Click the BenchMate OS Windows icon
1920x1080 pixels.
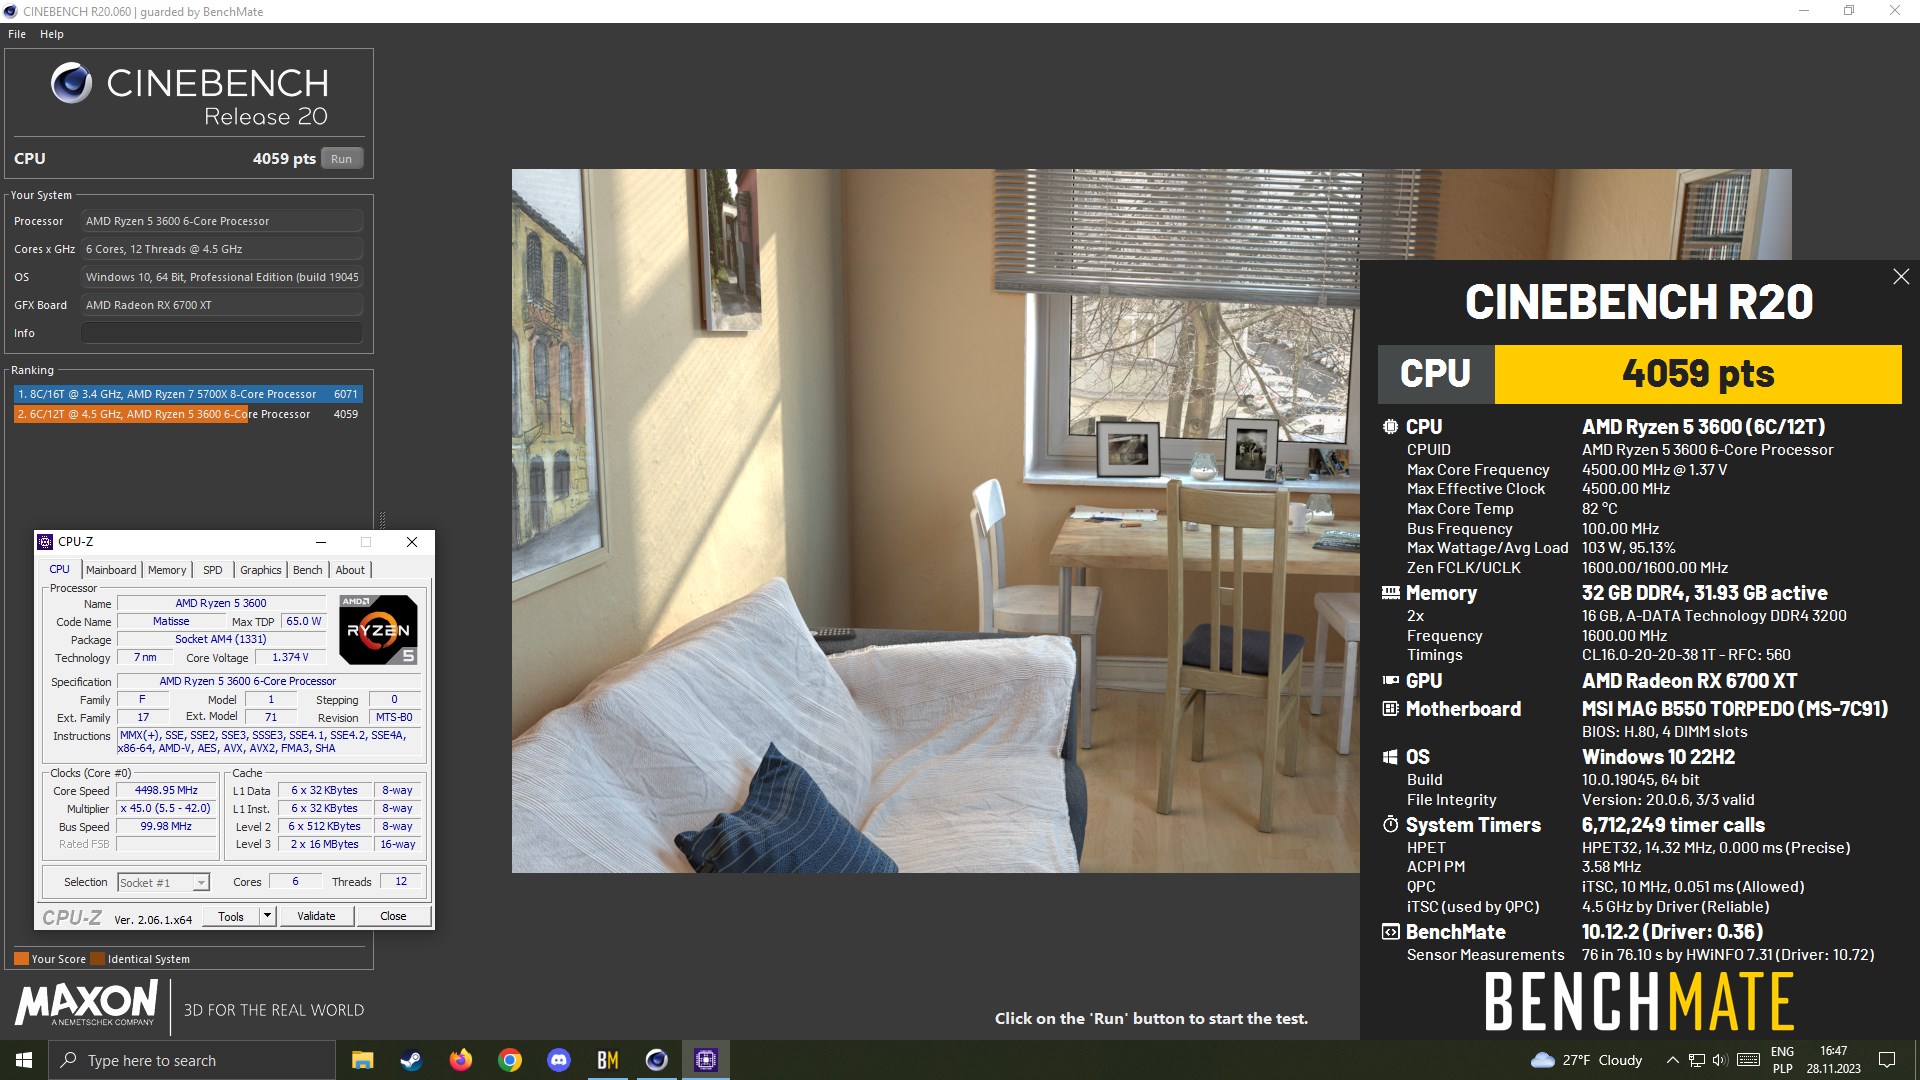1390,757
